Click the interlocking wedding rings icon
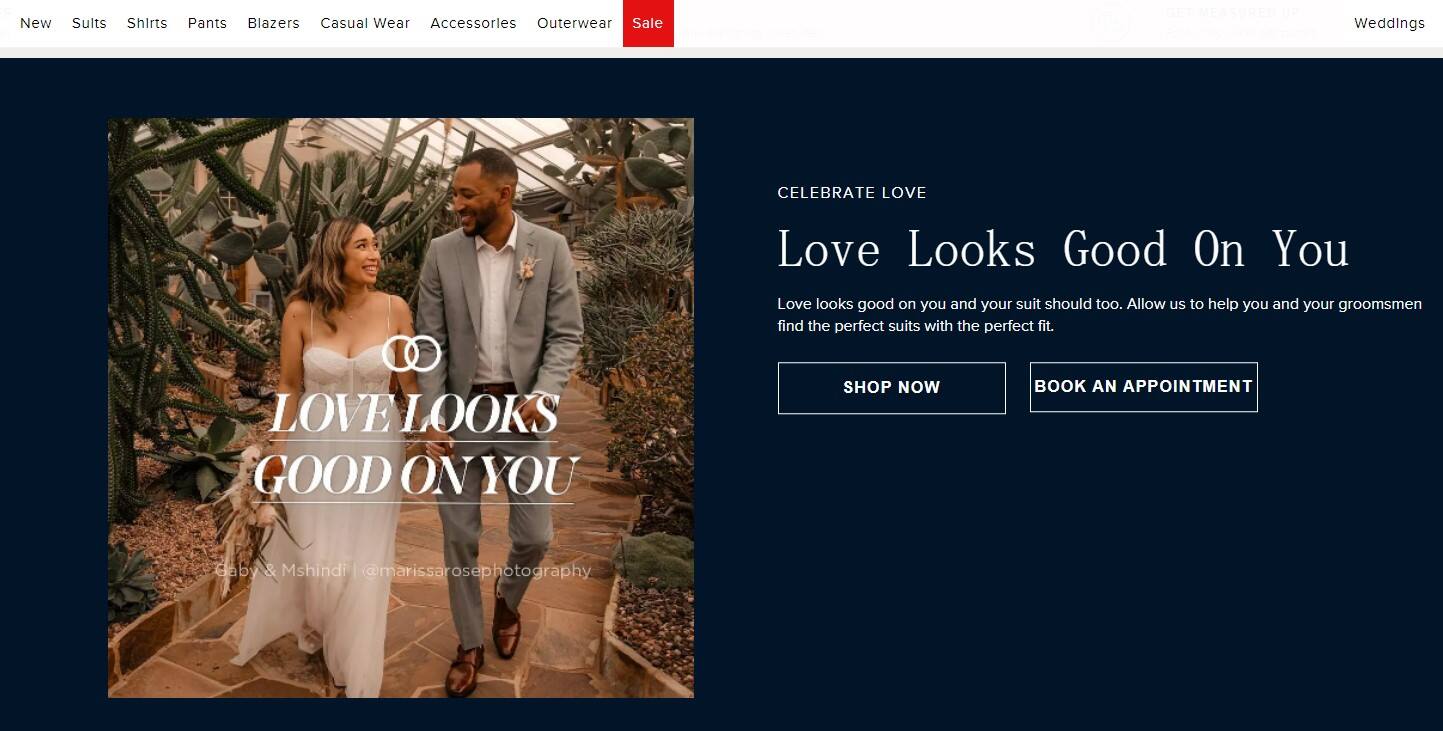 pos(411,353)
